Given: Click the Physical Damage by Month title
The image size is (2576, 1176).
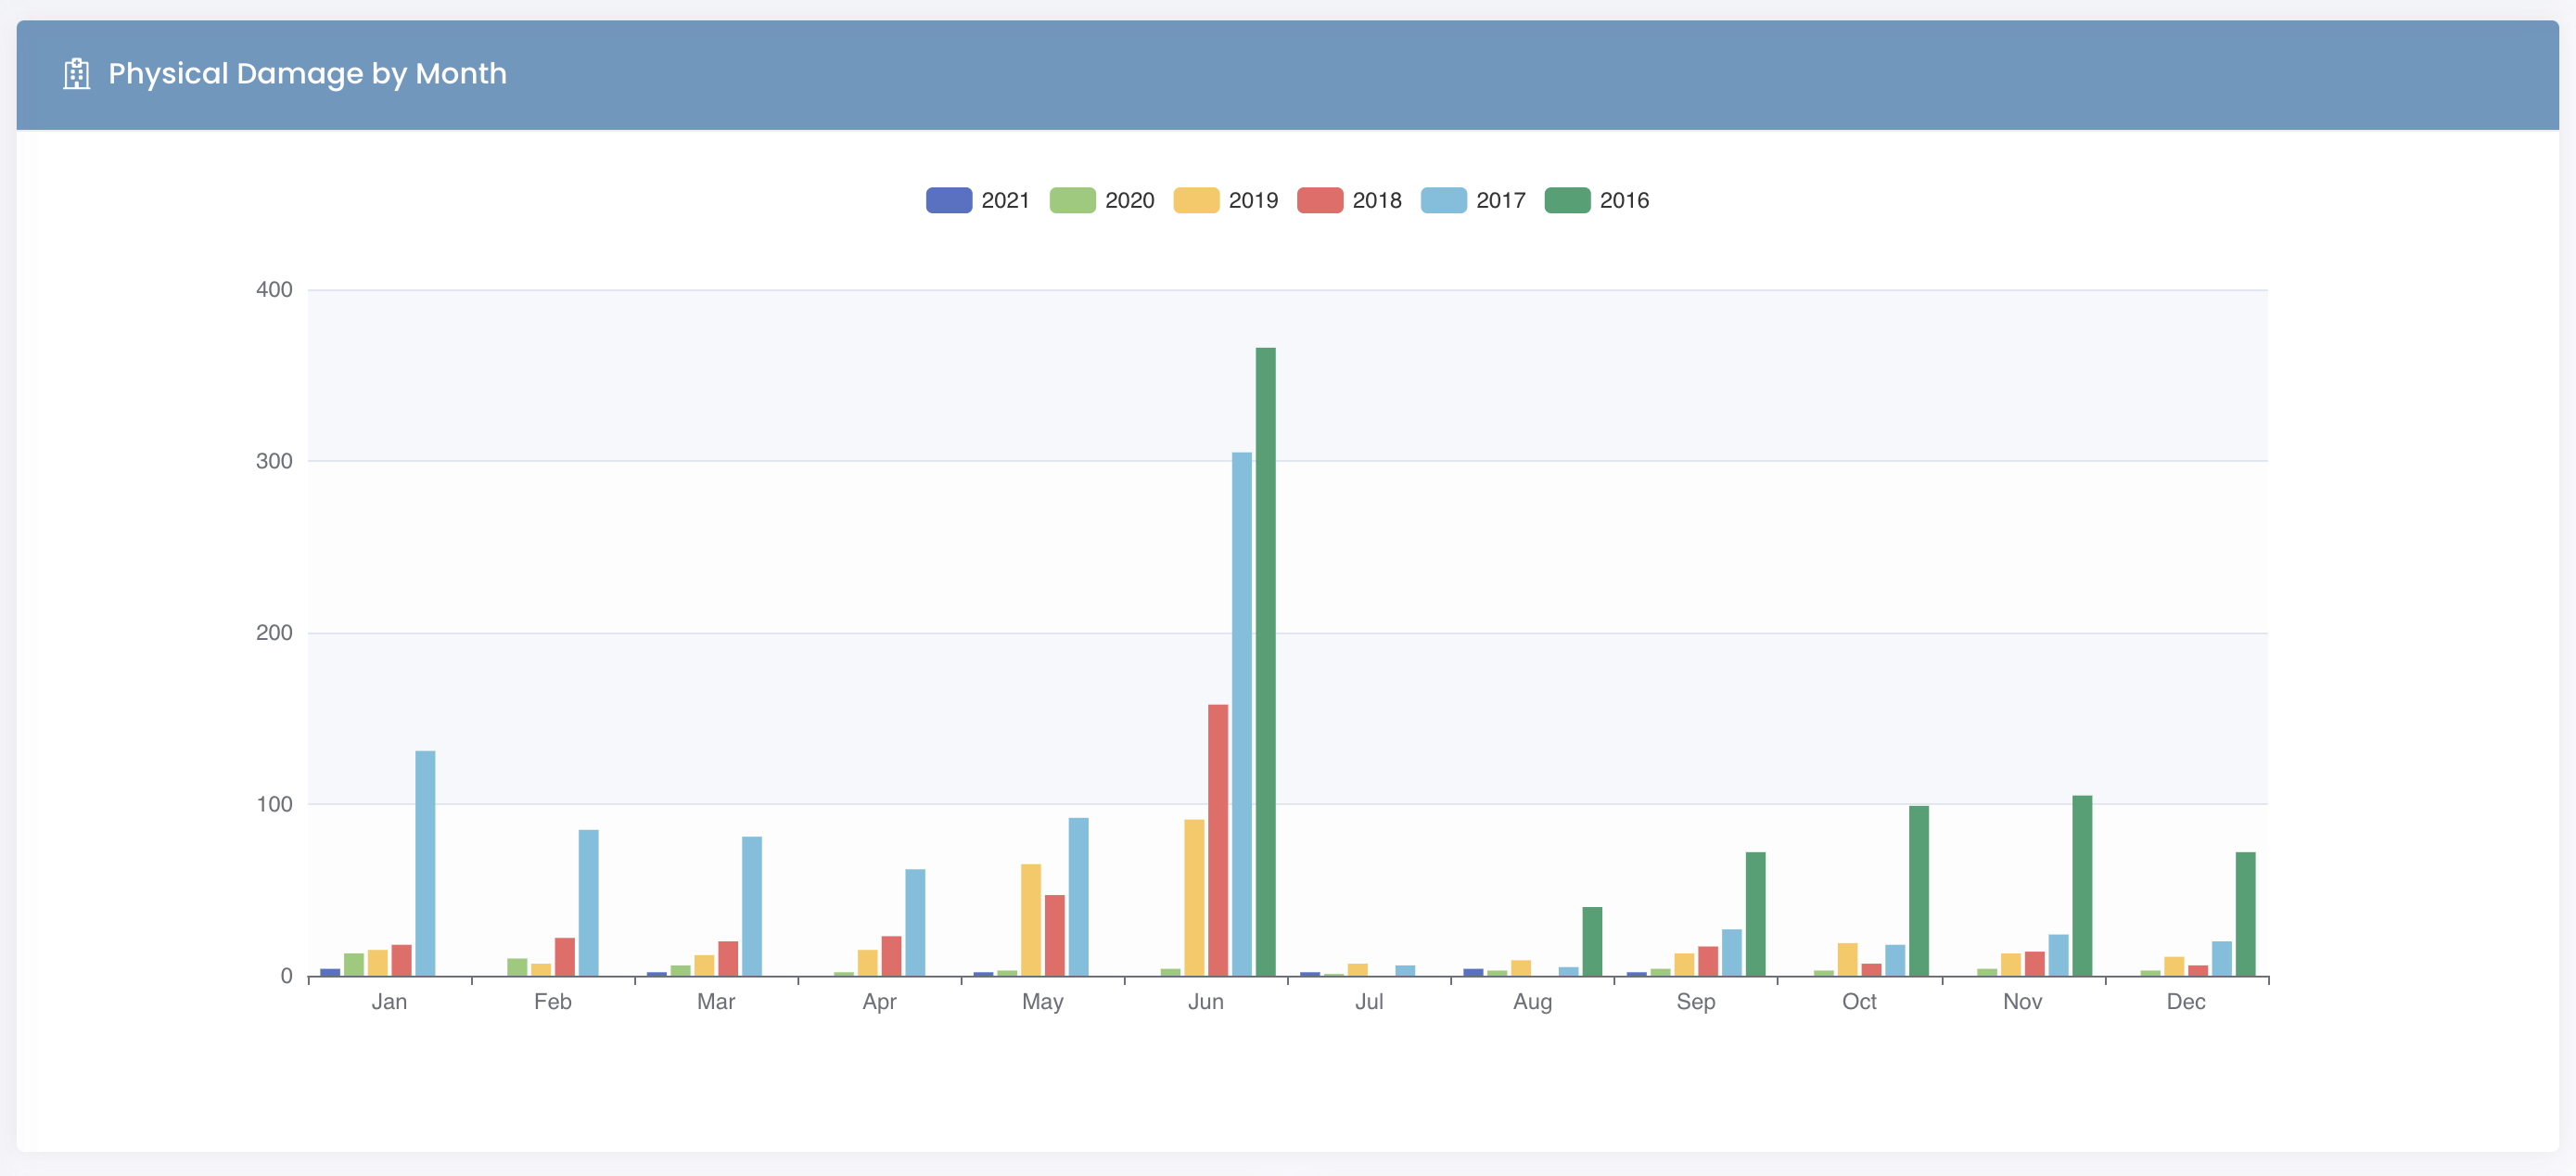Looking at the screenshot, I should (307, 74).
